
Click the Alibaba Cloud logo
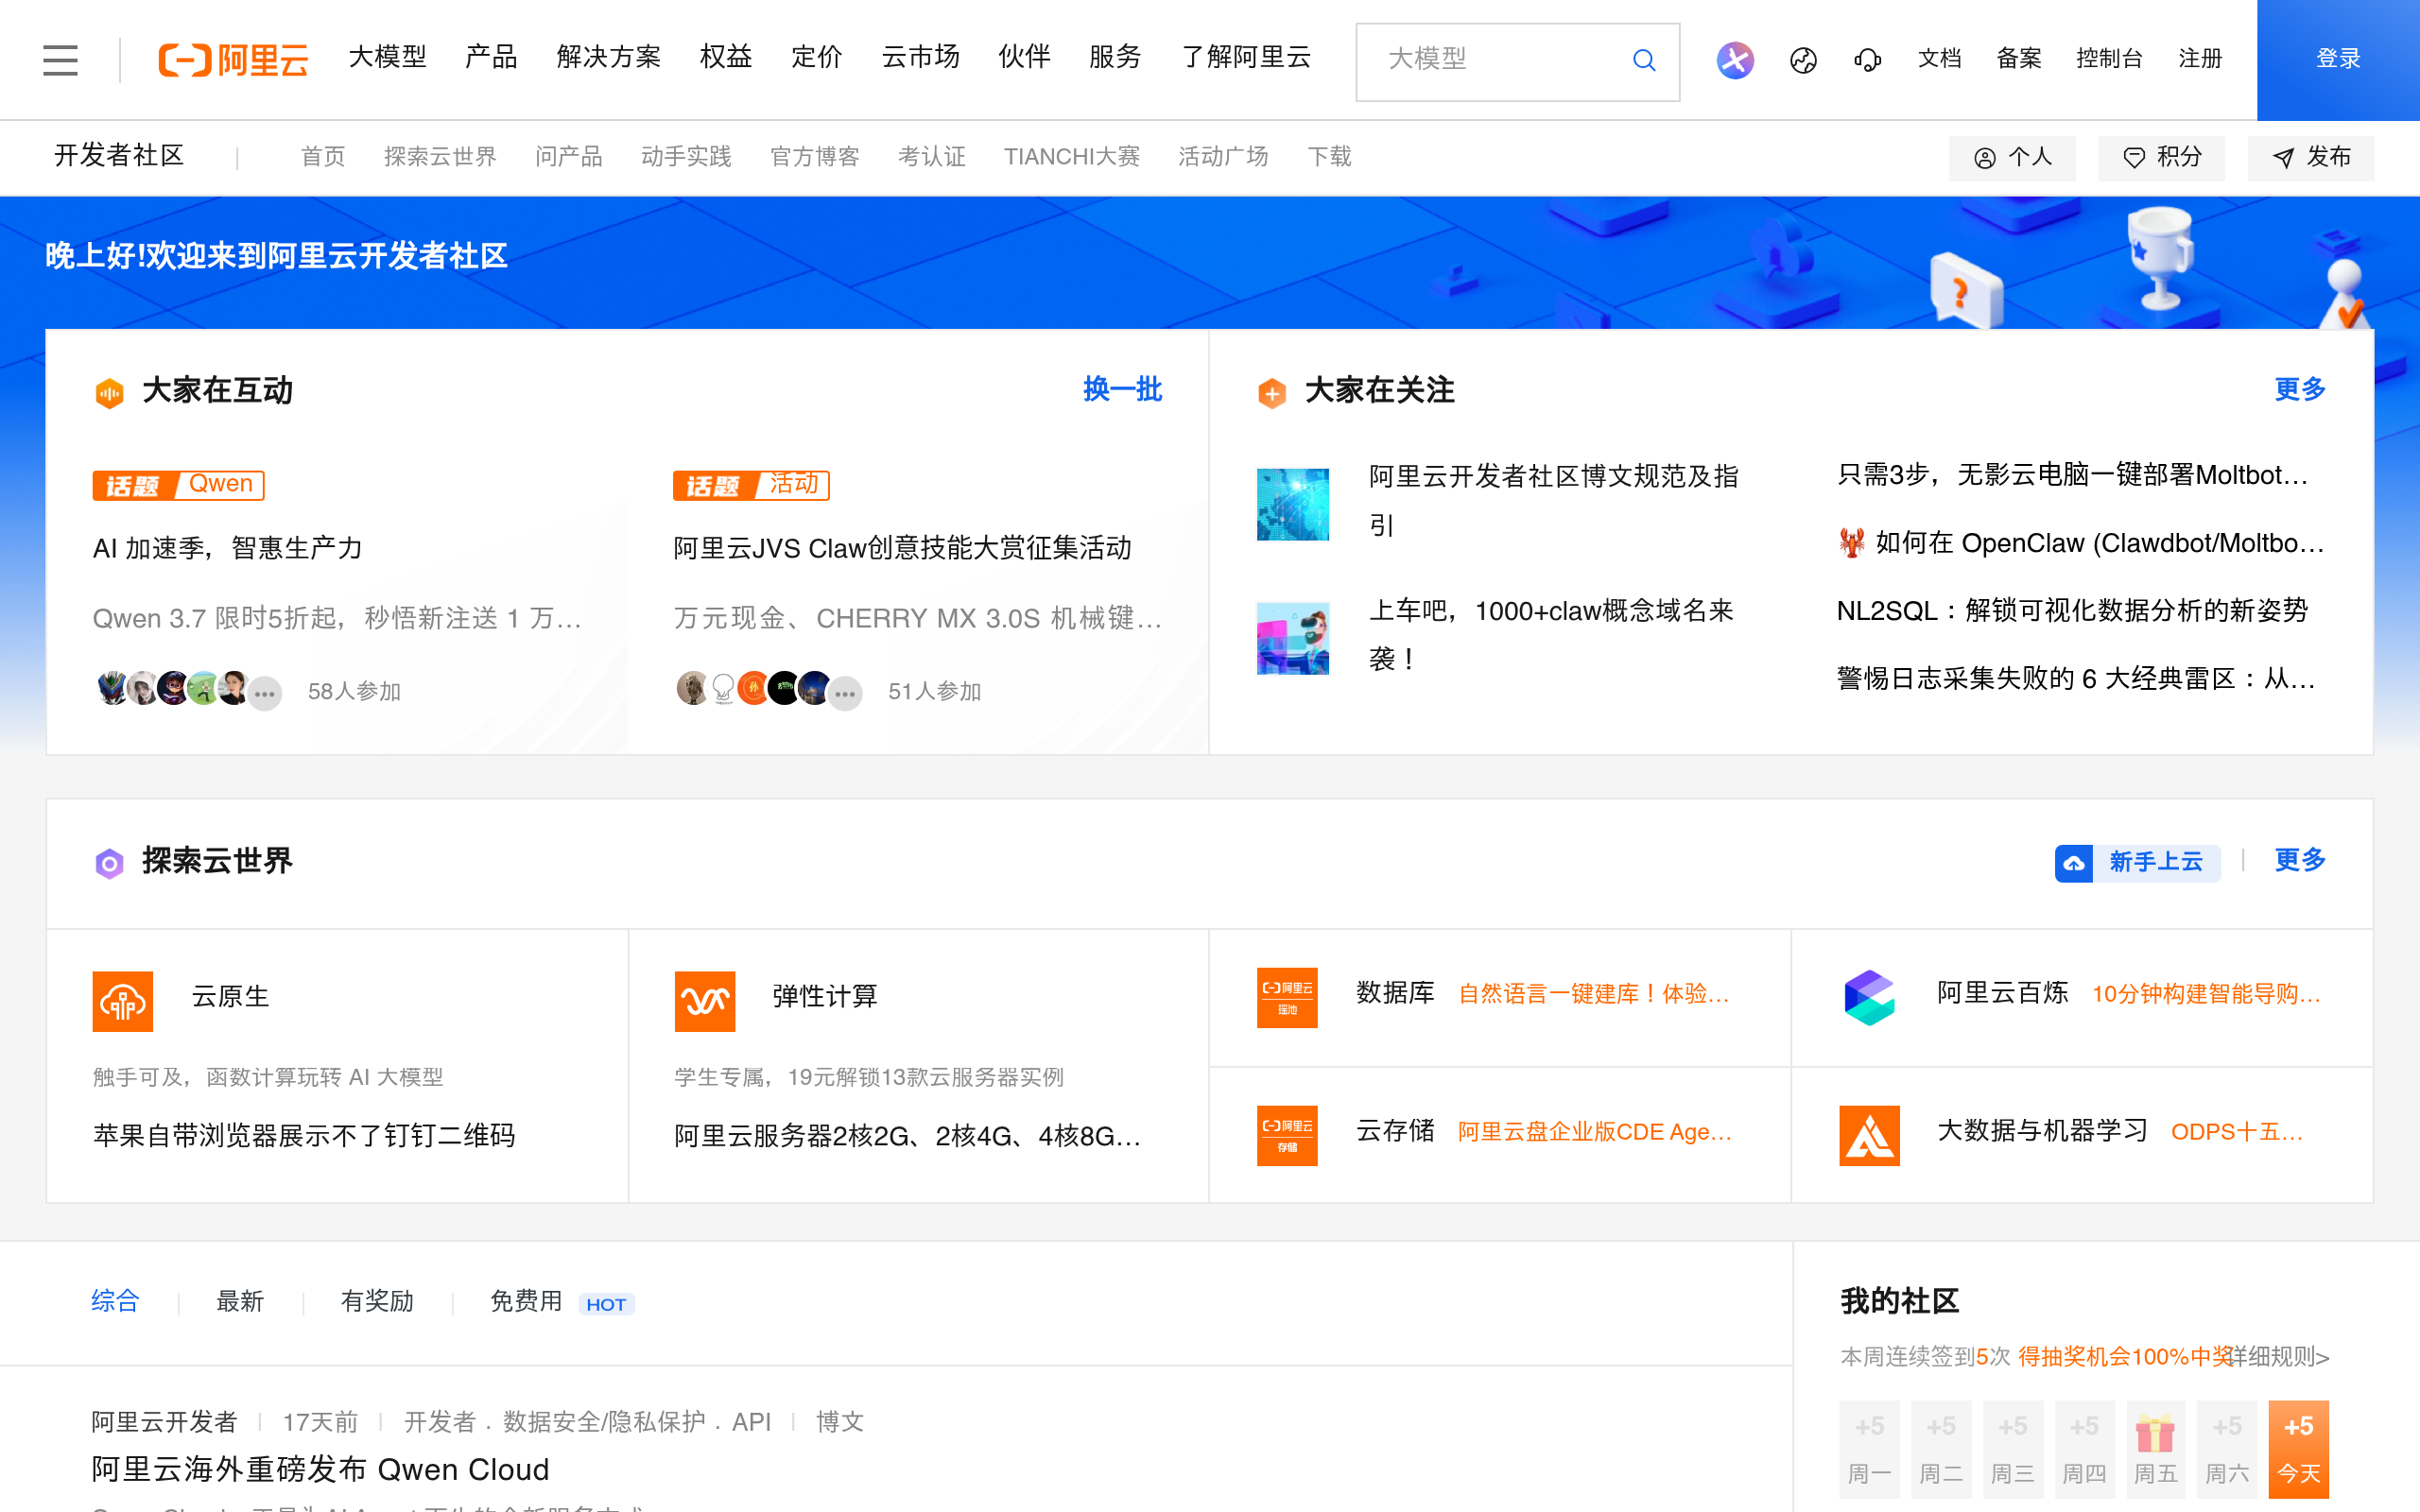233,60
